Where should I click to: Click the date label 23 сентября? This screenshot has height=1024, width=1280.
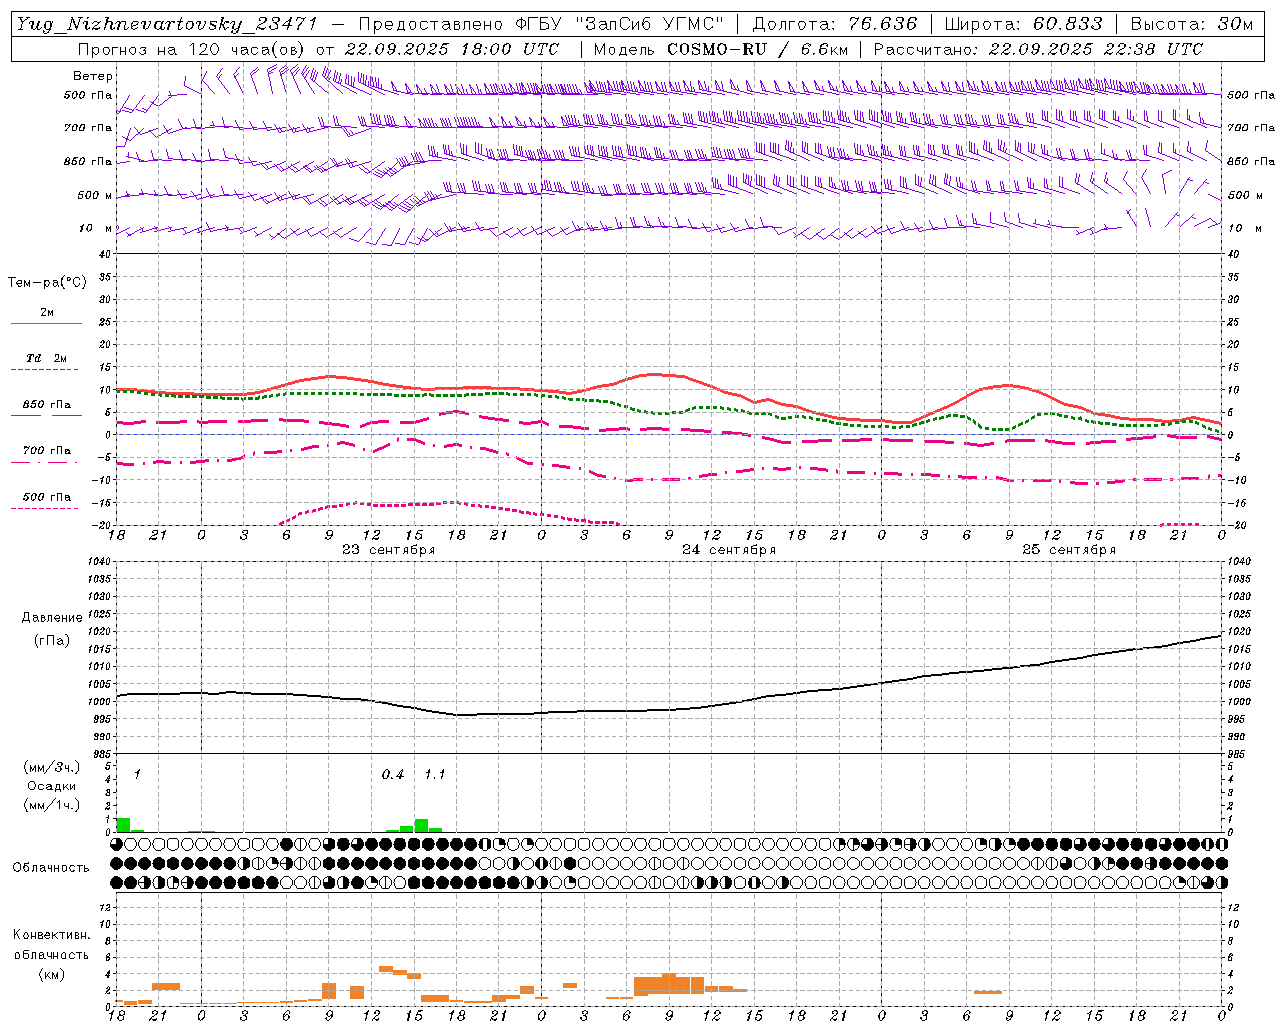pyautogui.click(x=388, y=550)
